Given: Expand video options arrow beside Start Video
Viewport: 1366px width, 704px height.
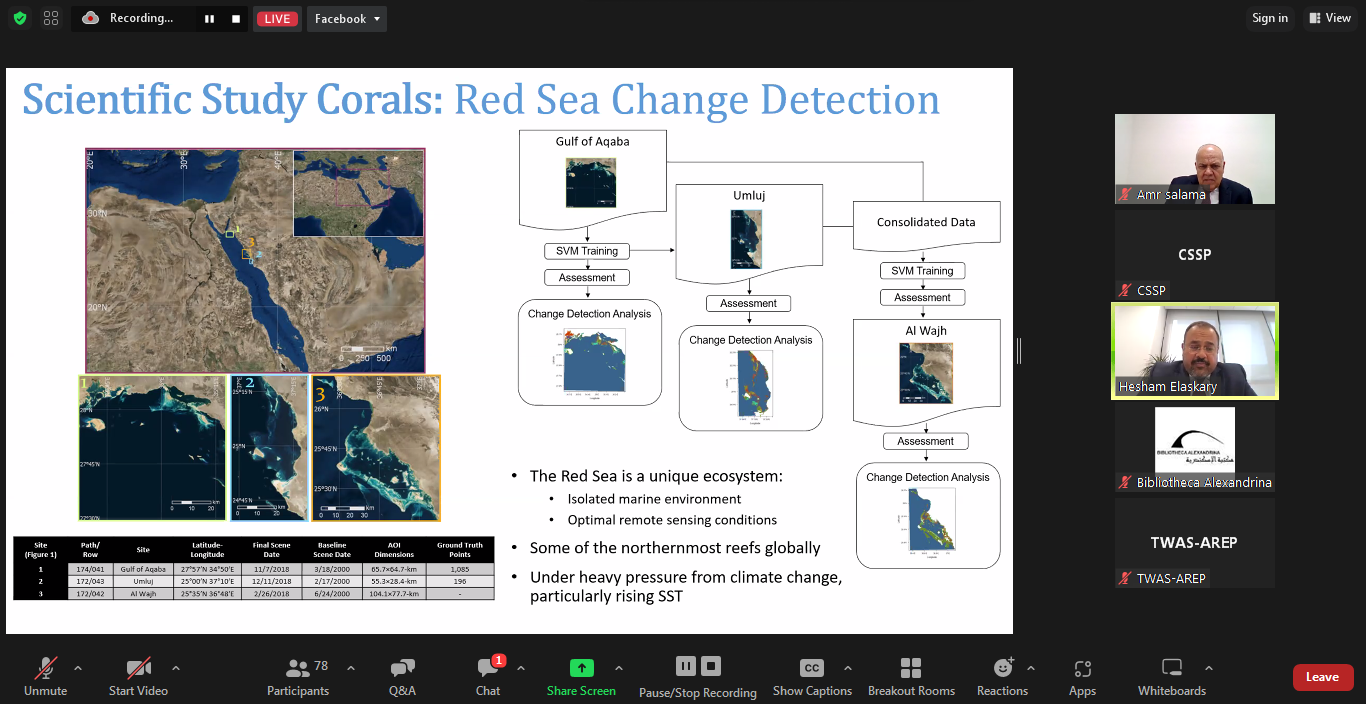Looking at the screenshot, I should pos(176,668).
